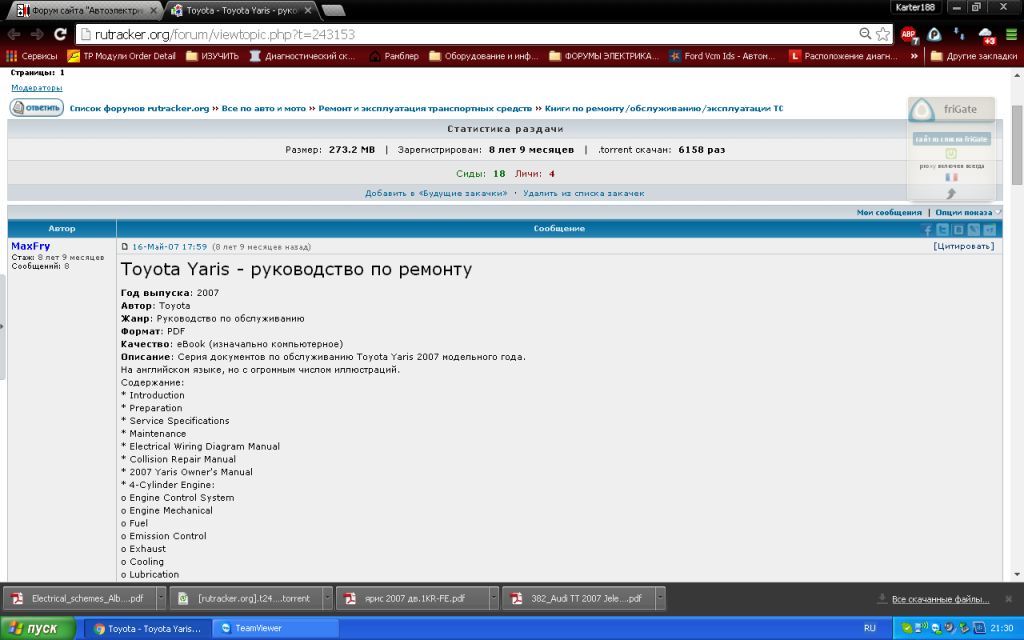Open Мои сообщения link

click(889, 212)
